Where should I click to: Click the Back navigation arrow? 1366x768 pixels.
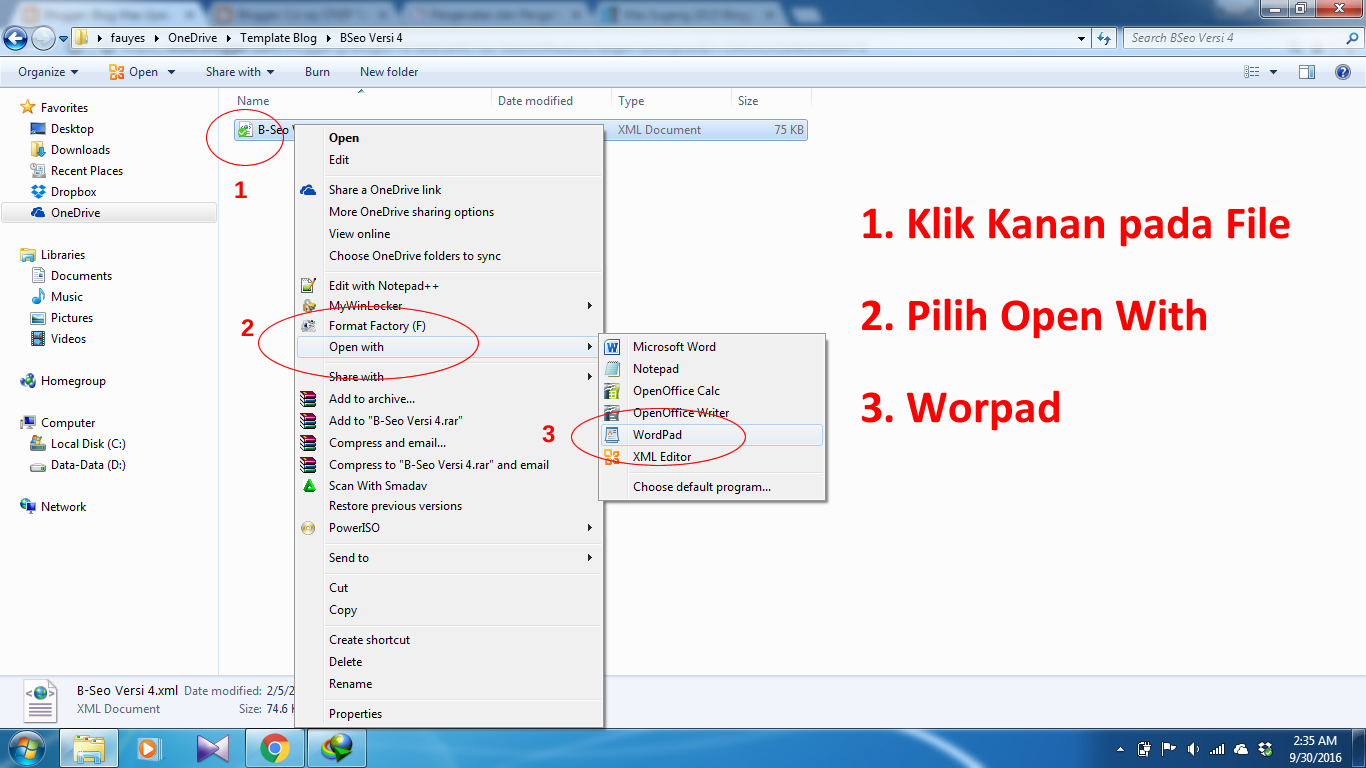[15, 38]
